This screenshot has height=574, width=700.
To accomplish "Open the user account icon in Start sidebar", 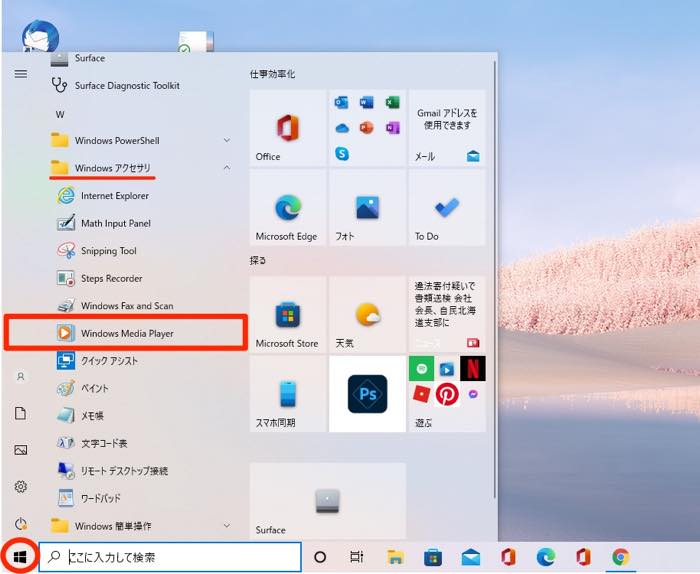I will coord(21,377).
